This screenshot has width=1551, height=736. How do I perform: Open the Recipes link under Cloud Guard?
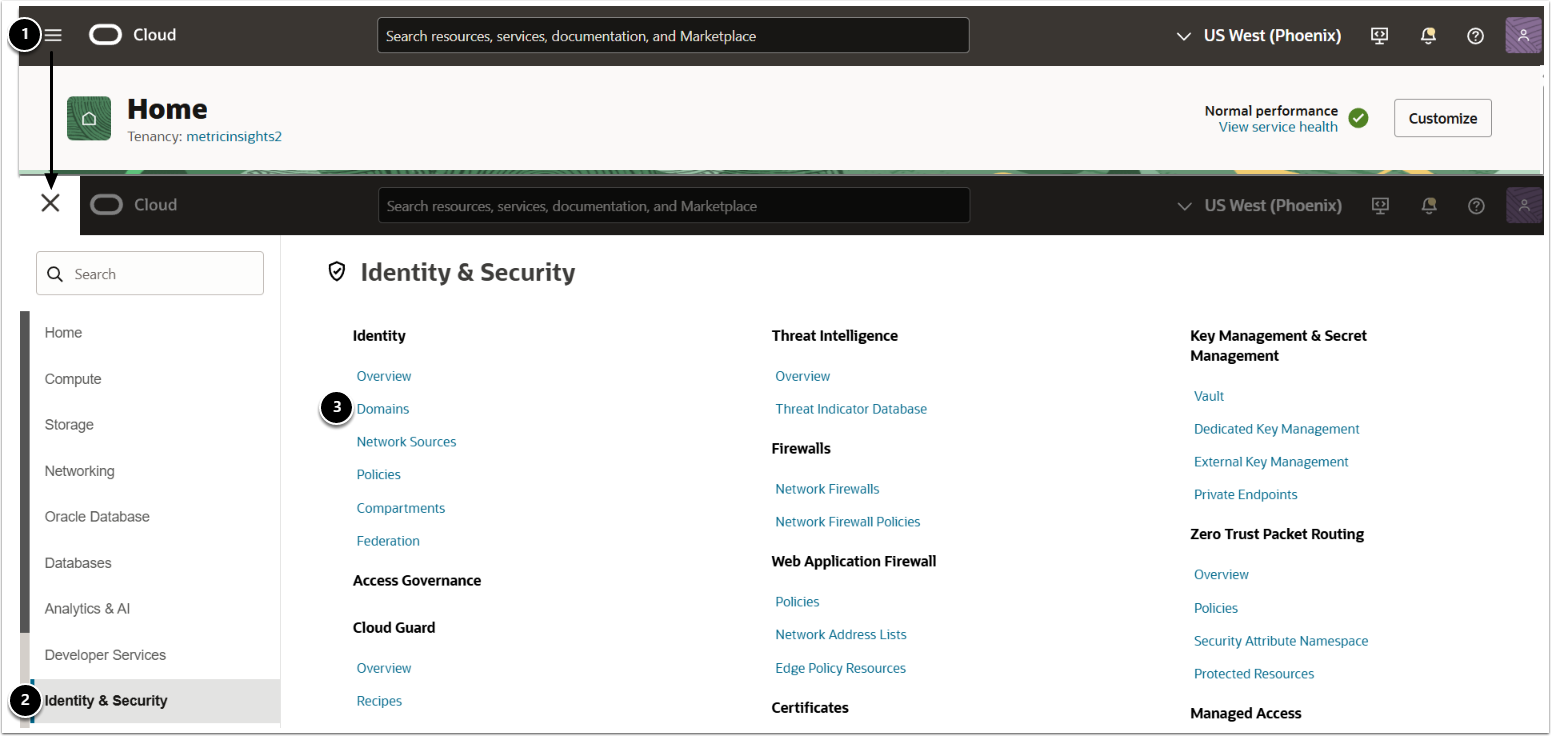379,701
